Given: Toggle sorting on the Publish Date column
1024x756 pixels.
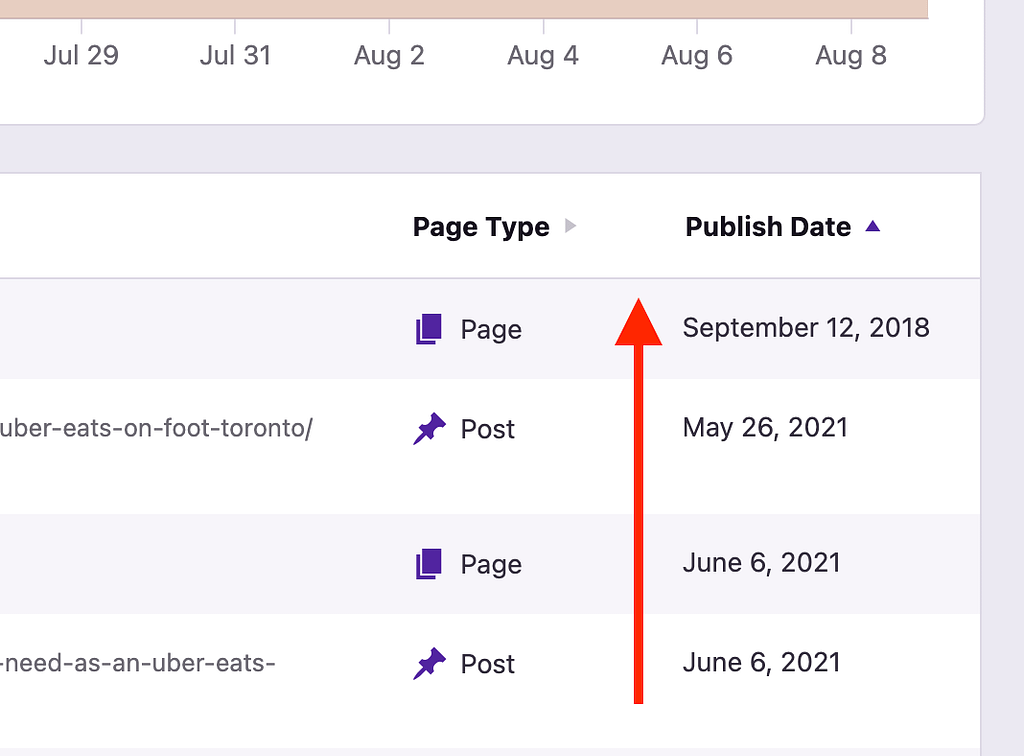Looking at the screenshot, I should coord(768,226).
